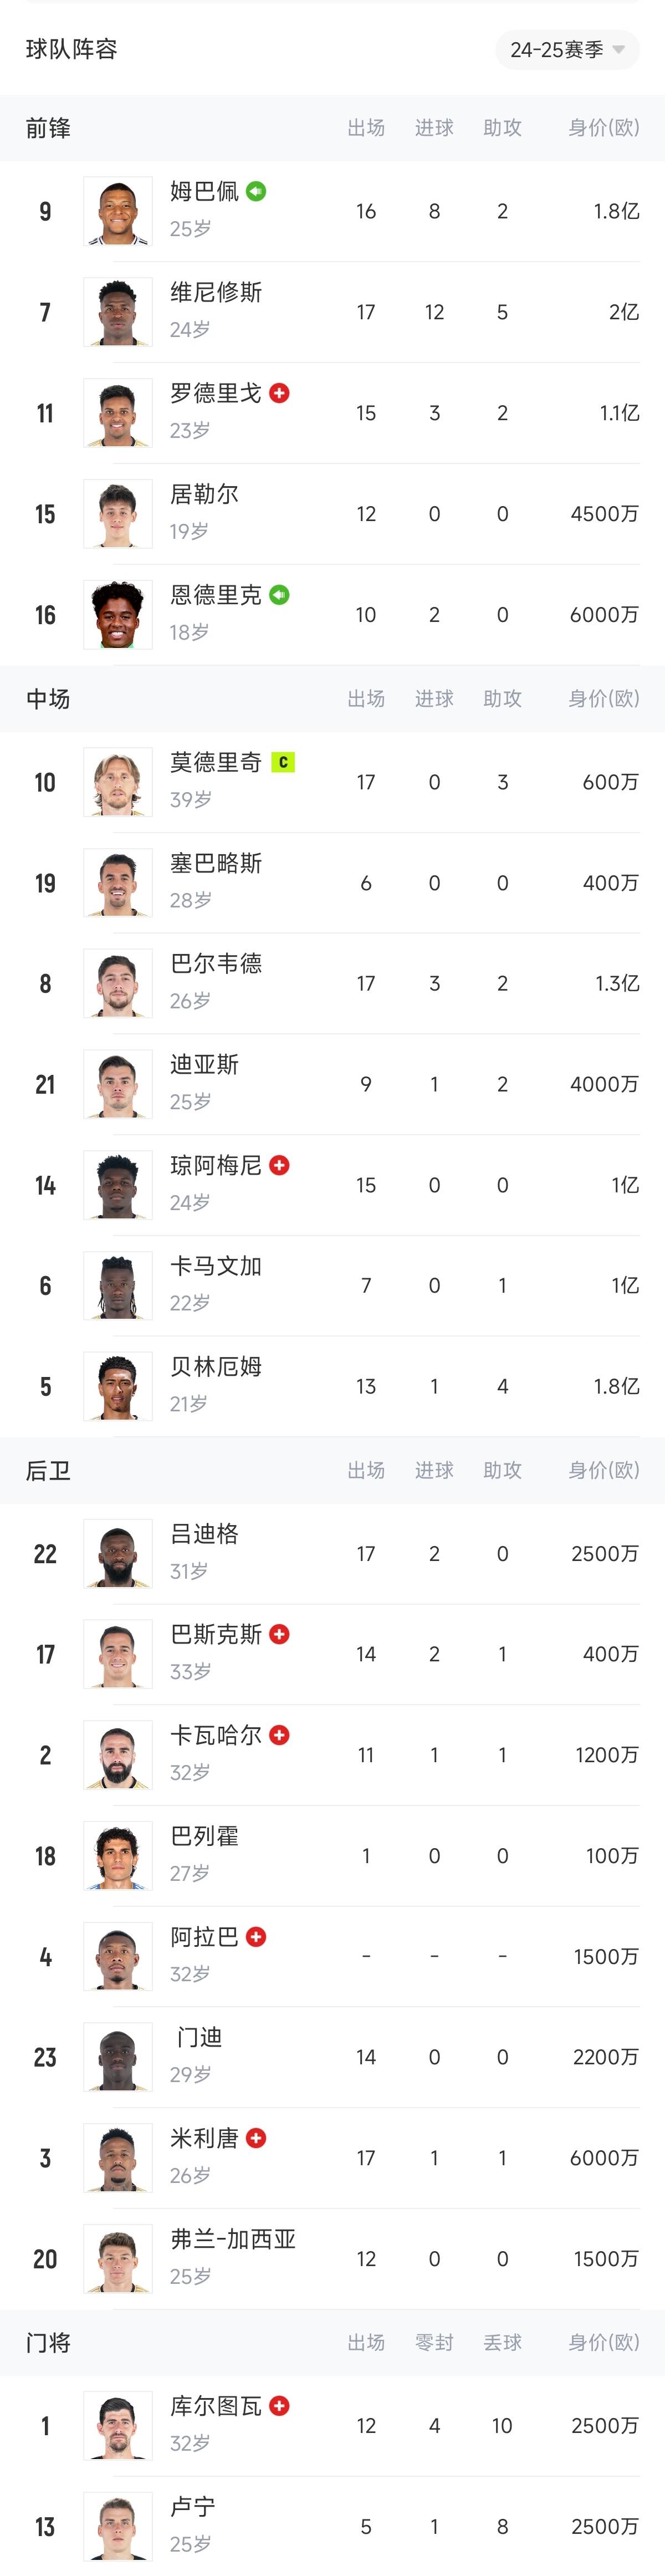Click the green icon beside 姆巴佩
665x2576 pixels.
[256, 191]
